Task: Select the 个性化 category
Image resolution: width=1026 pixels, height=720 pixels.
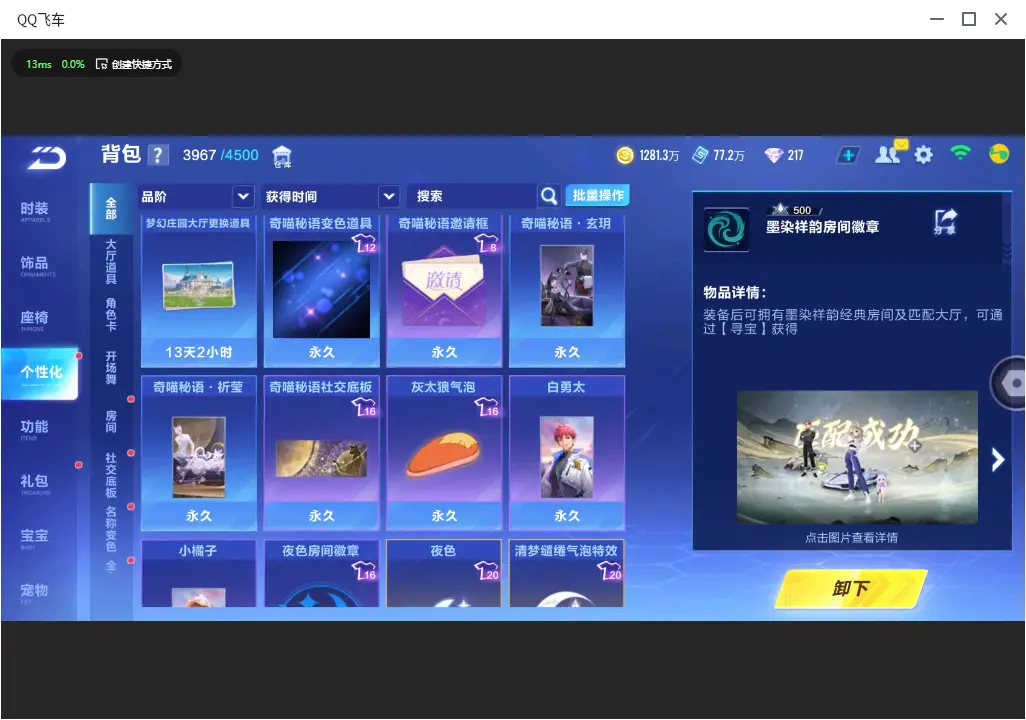Action: pos(41,372)
